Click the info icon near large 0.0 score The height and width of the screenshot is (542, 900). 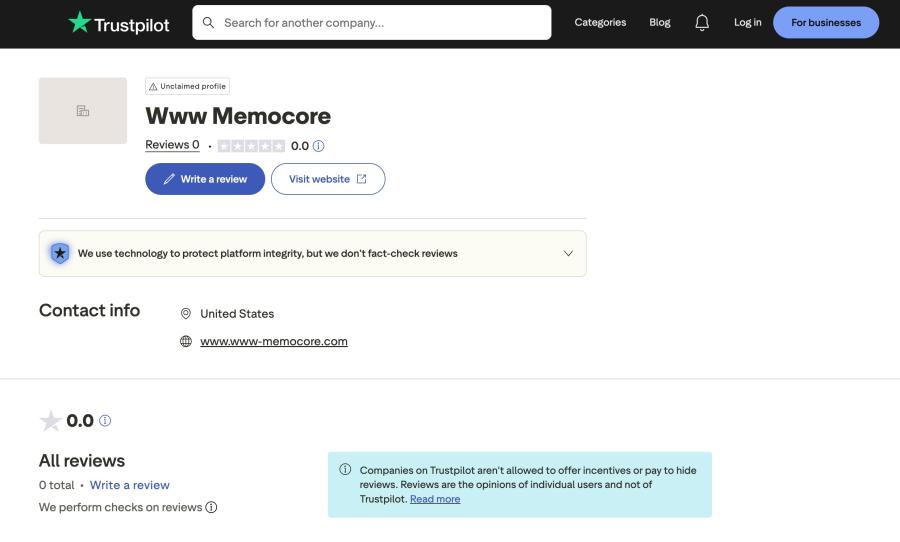(105, 421)
